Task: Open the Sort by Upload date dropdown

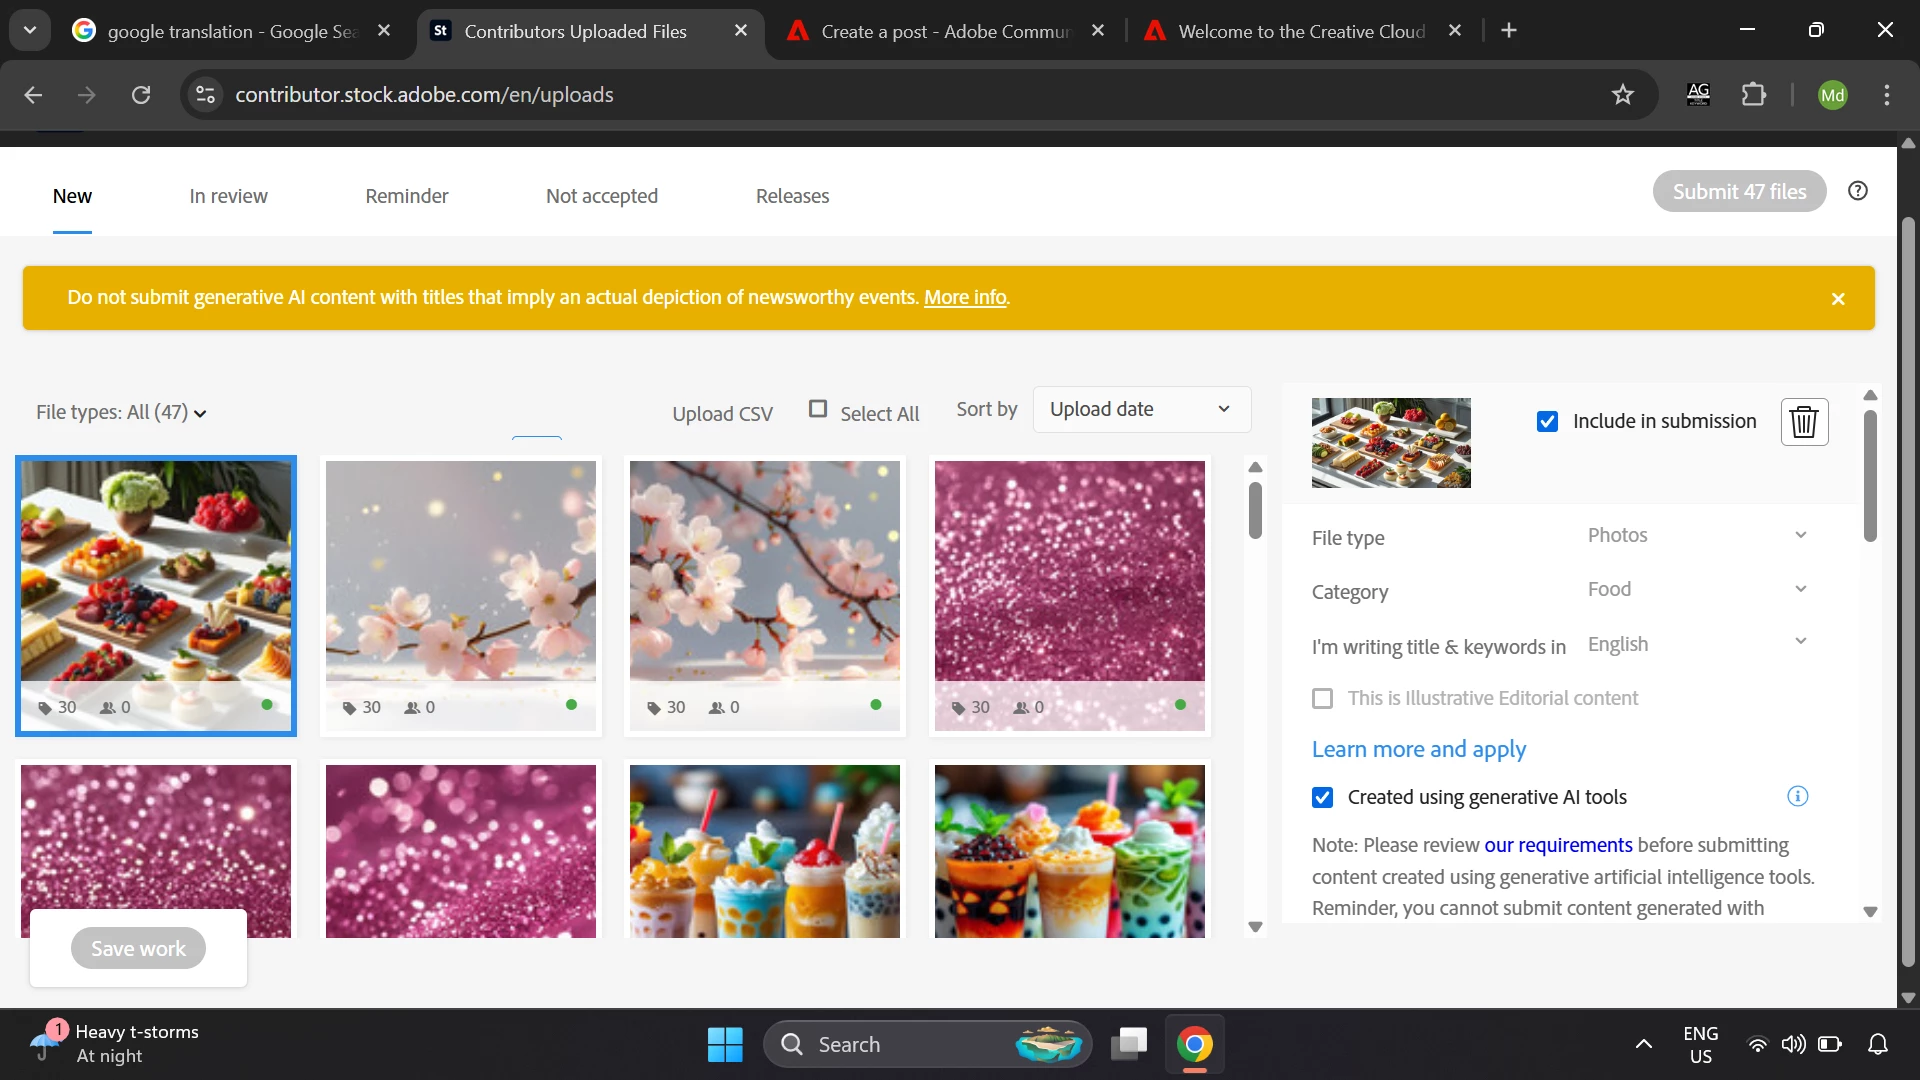Action: 1141,409
